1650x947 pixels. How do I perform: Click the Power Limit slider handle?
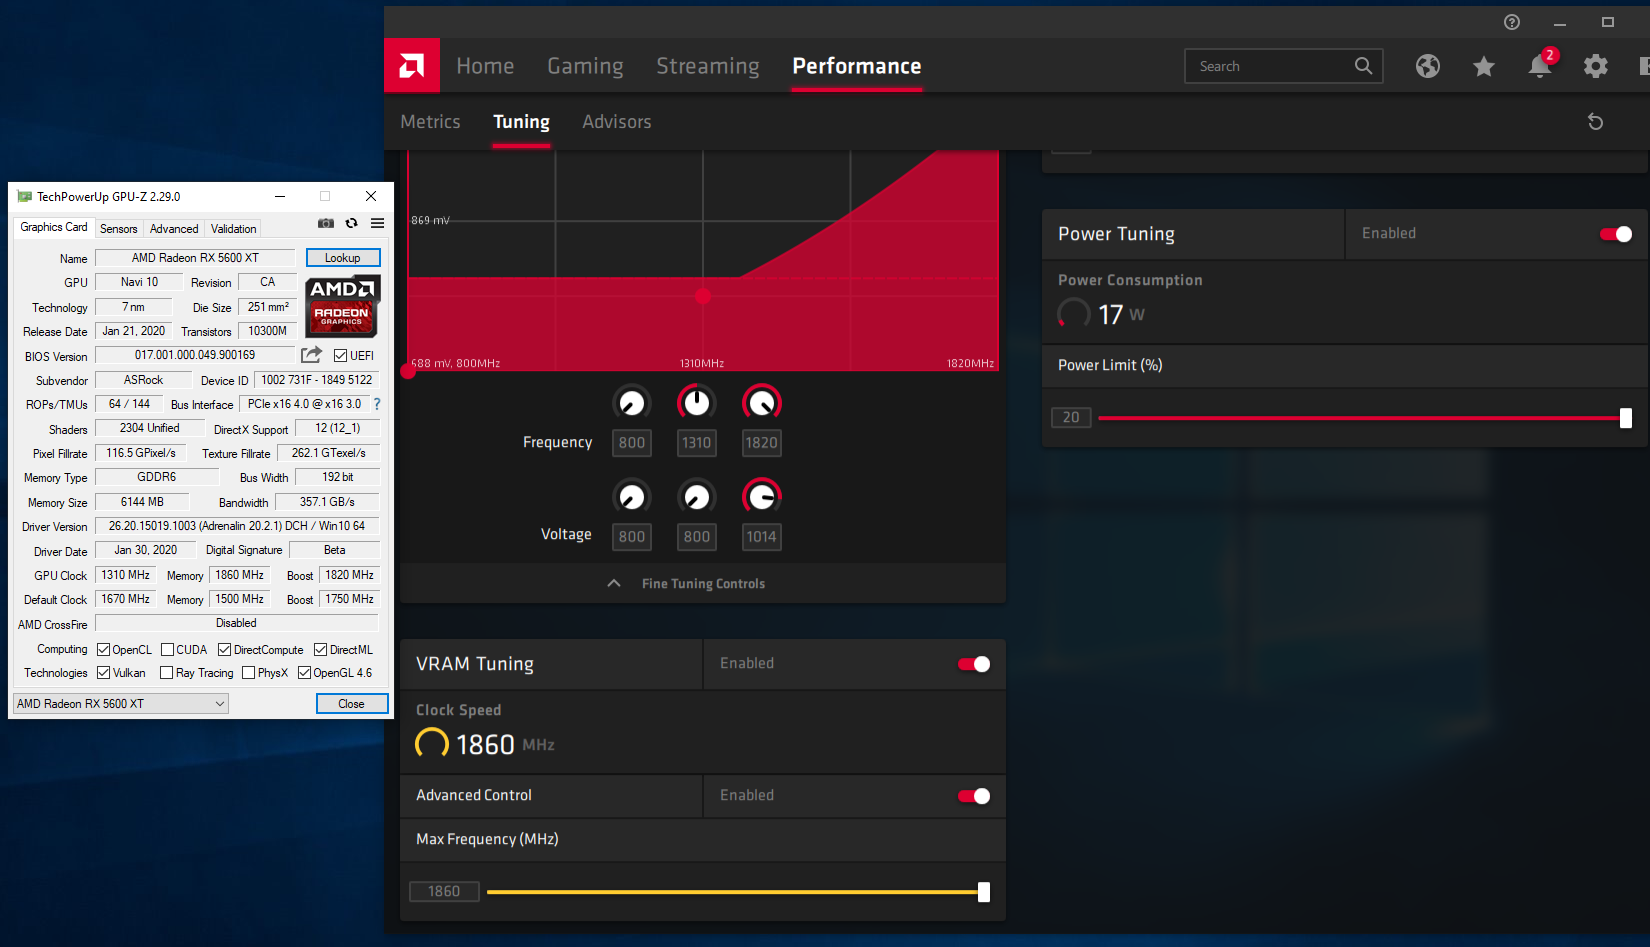click(1626, 418)
